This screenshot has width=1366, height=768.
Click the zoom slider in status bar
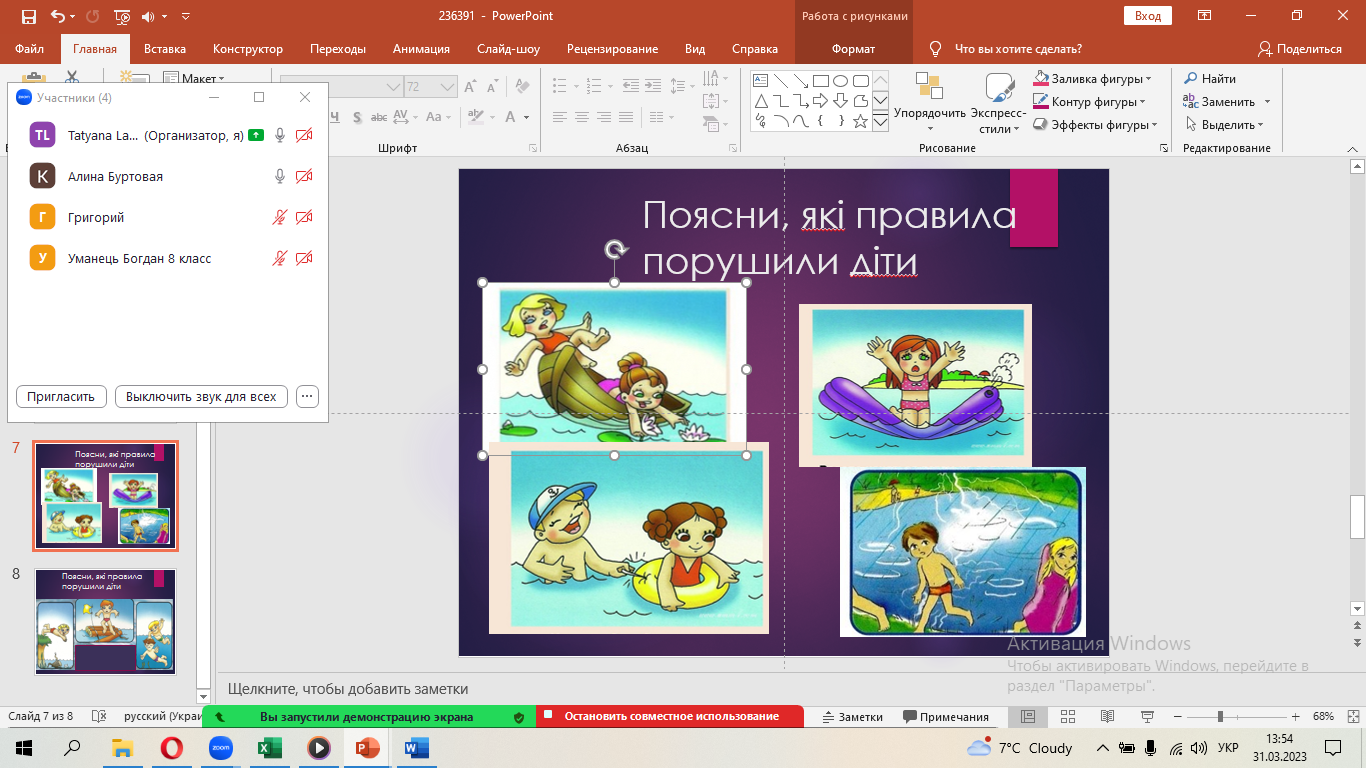click(1220, 717)
